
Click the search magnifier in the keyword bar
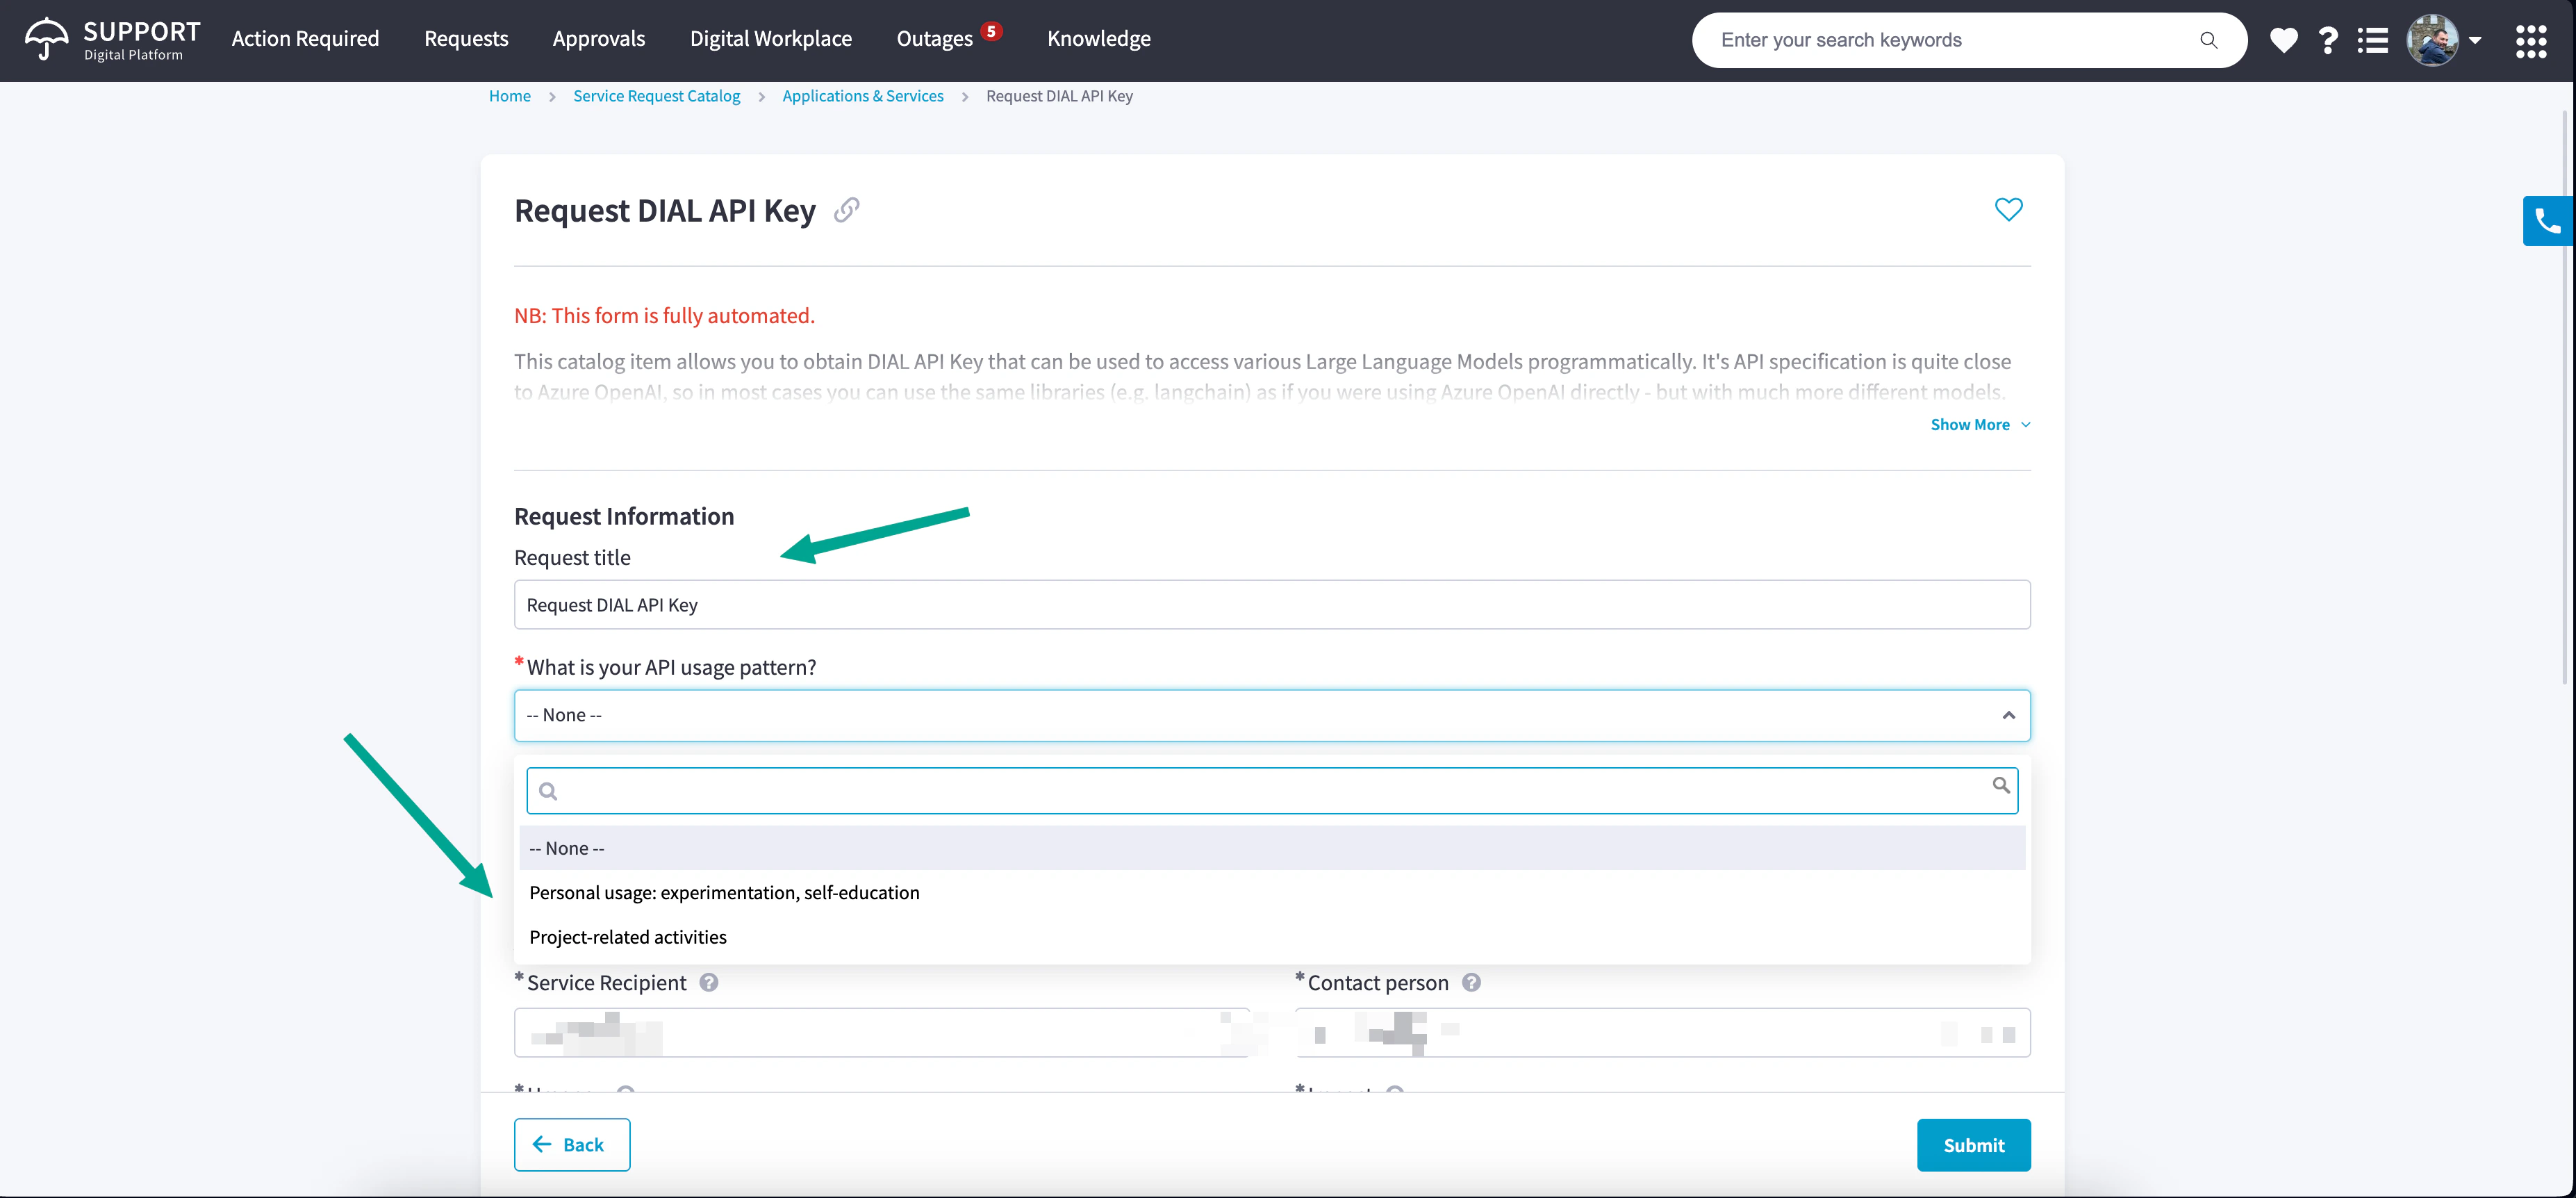tap(2209, 40)
